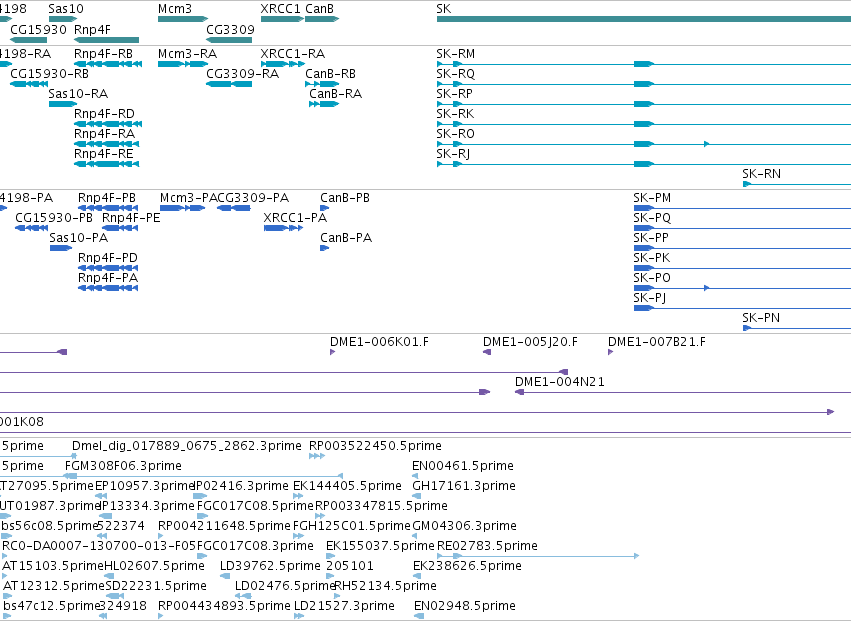
Task: Click the XRCC1-PA protein label
Action: click(295, 218)
